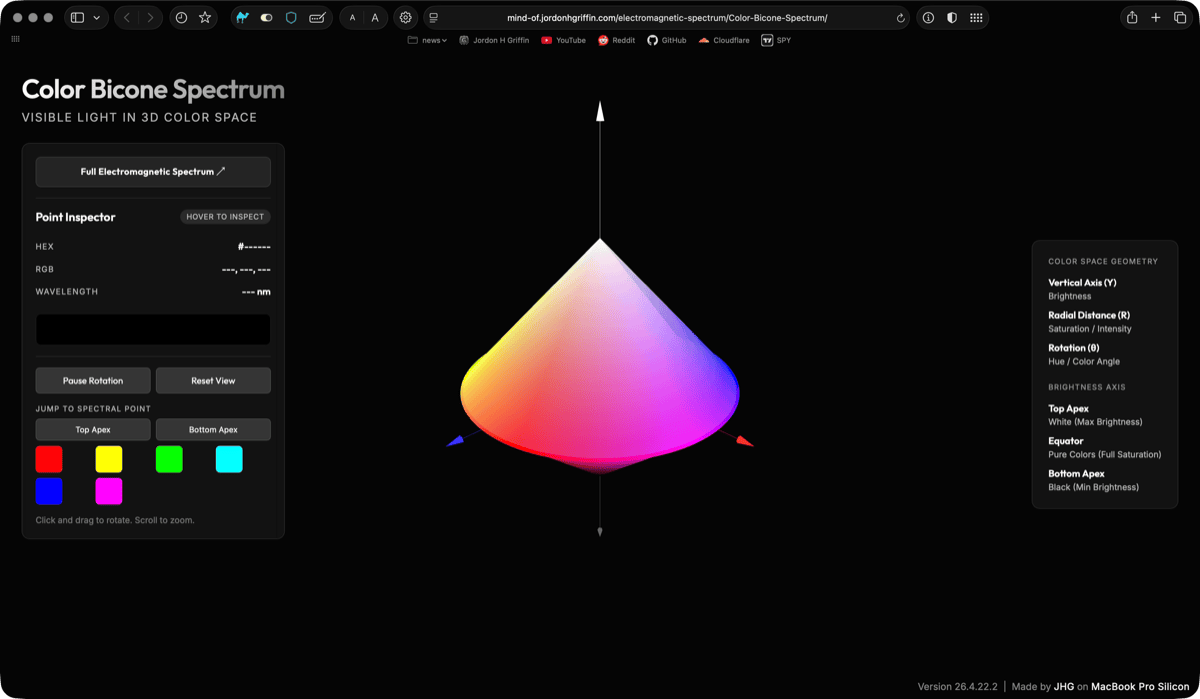Open the Full Electromagnetic Spectrum link
The image size is (1200, 699).
tap(153, 172)
